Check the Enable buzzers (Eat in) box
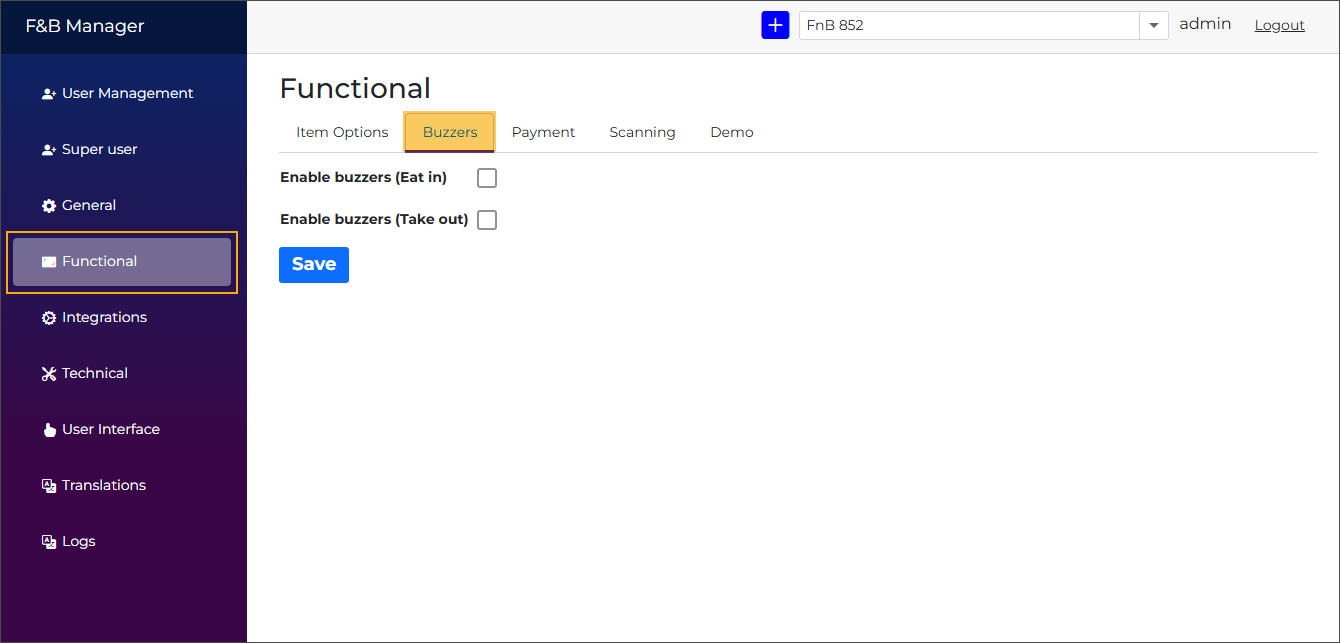Image resolution: width=1340 pixels, height=643 pixels. (x=487, y=177)
